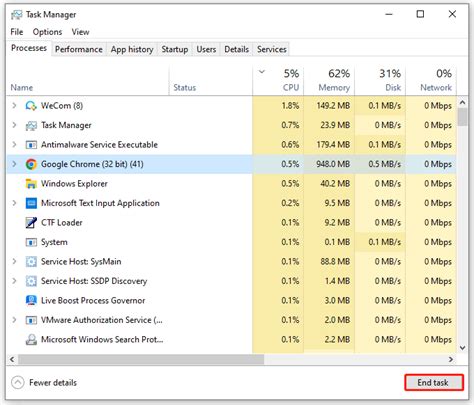
Task: Click the vertical scrollbar thumb
Action: [x=462, y=117]
